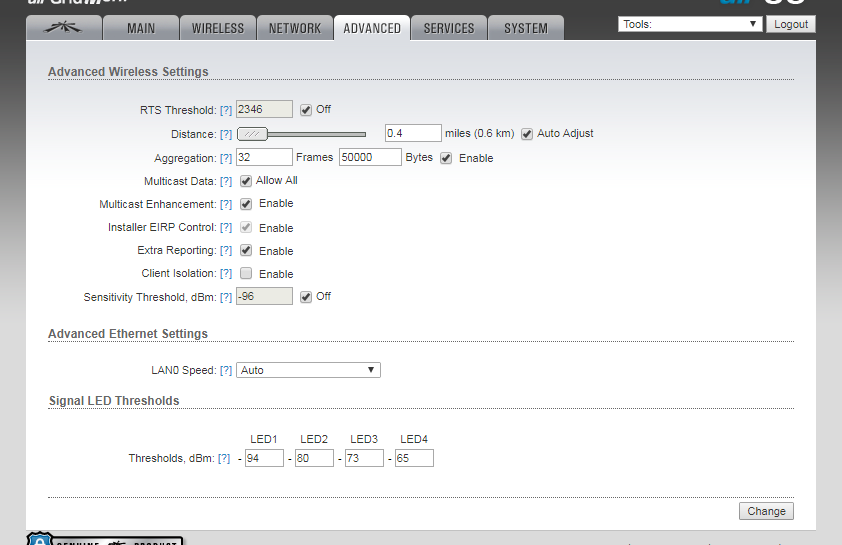Viewport: 842px width, 545px height.
Task: Show help for the Aggregation setting
Action: [226, 158]
